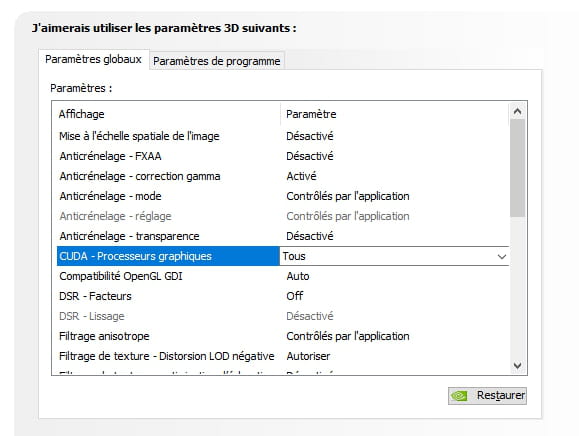Click the settings list scrollbar thumb
The height and width of the screenshot is (436, 579).
[x=518, y=168]
